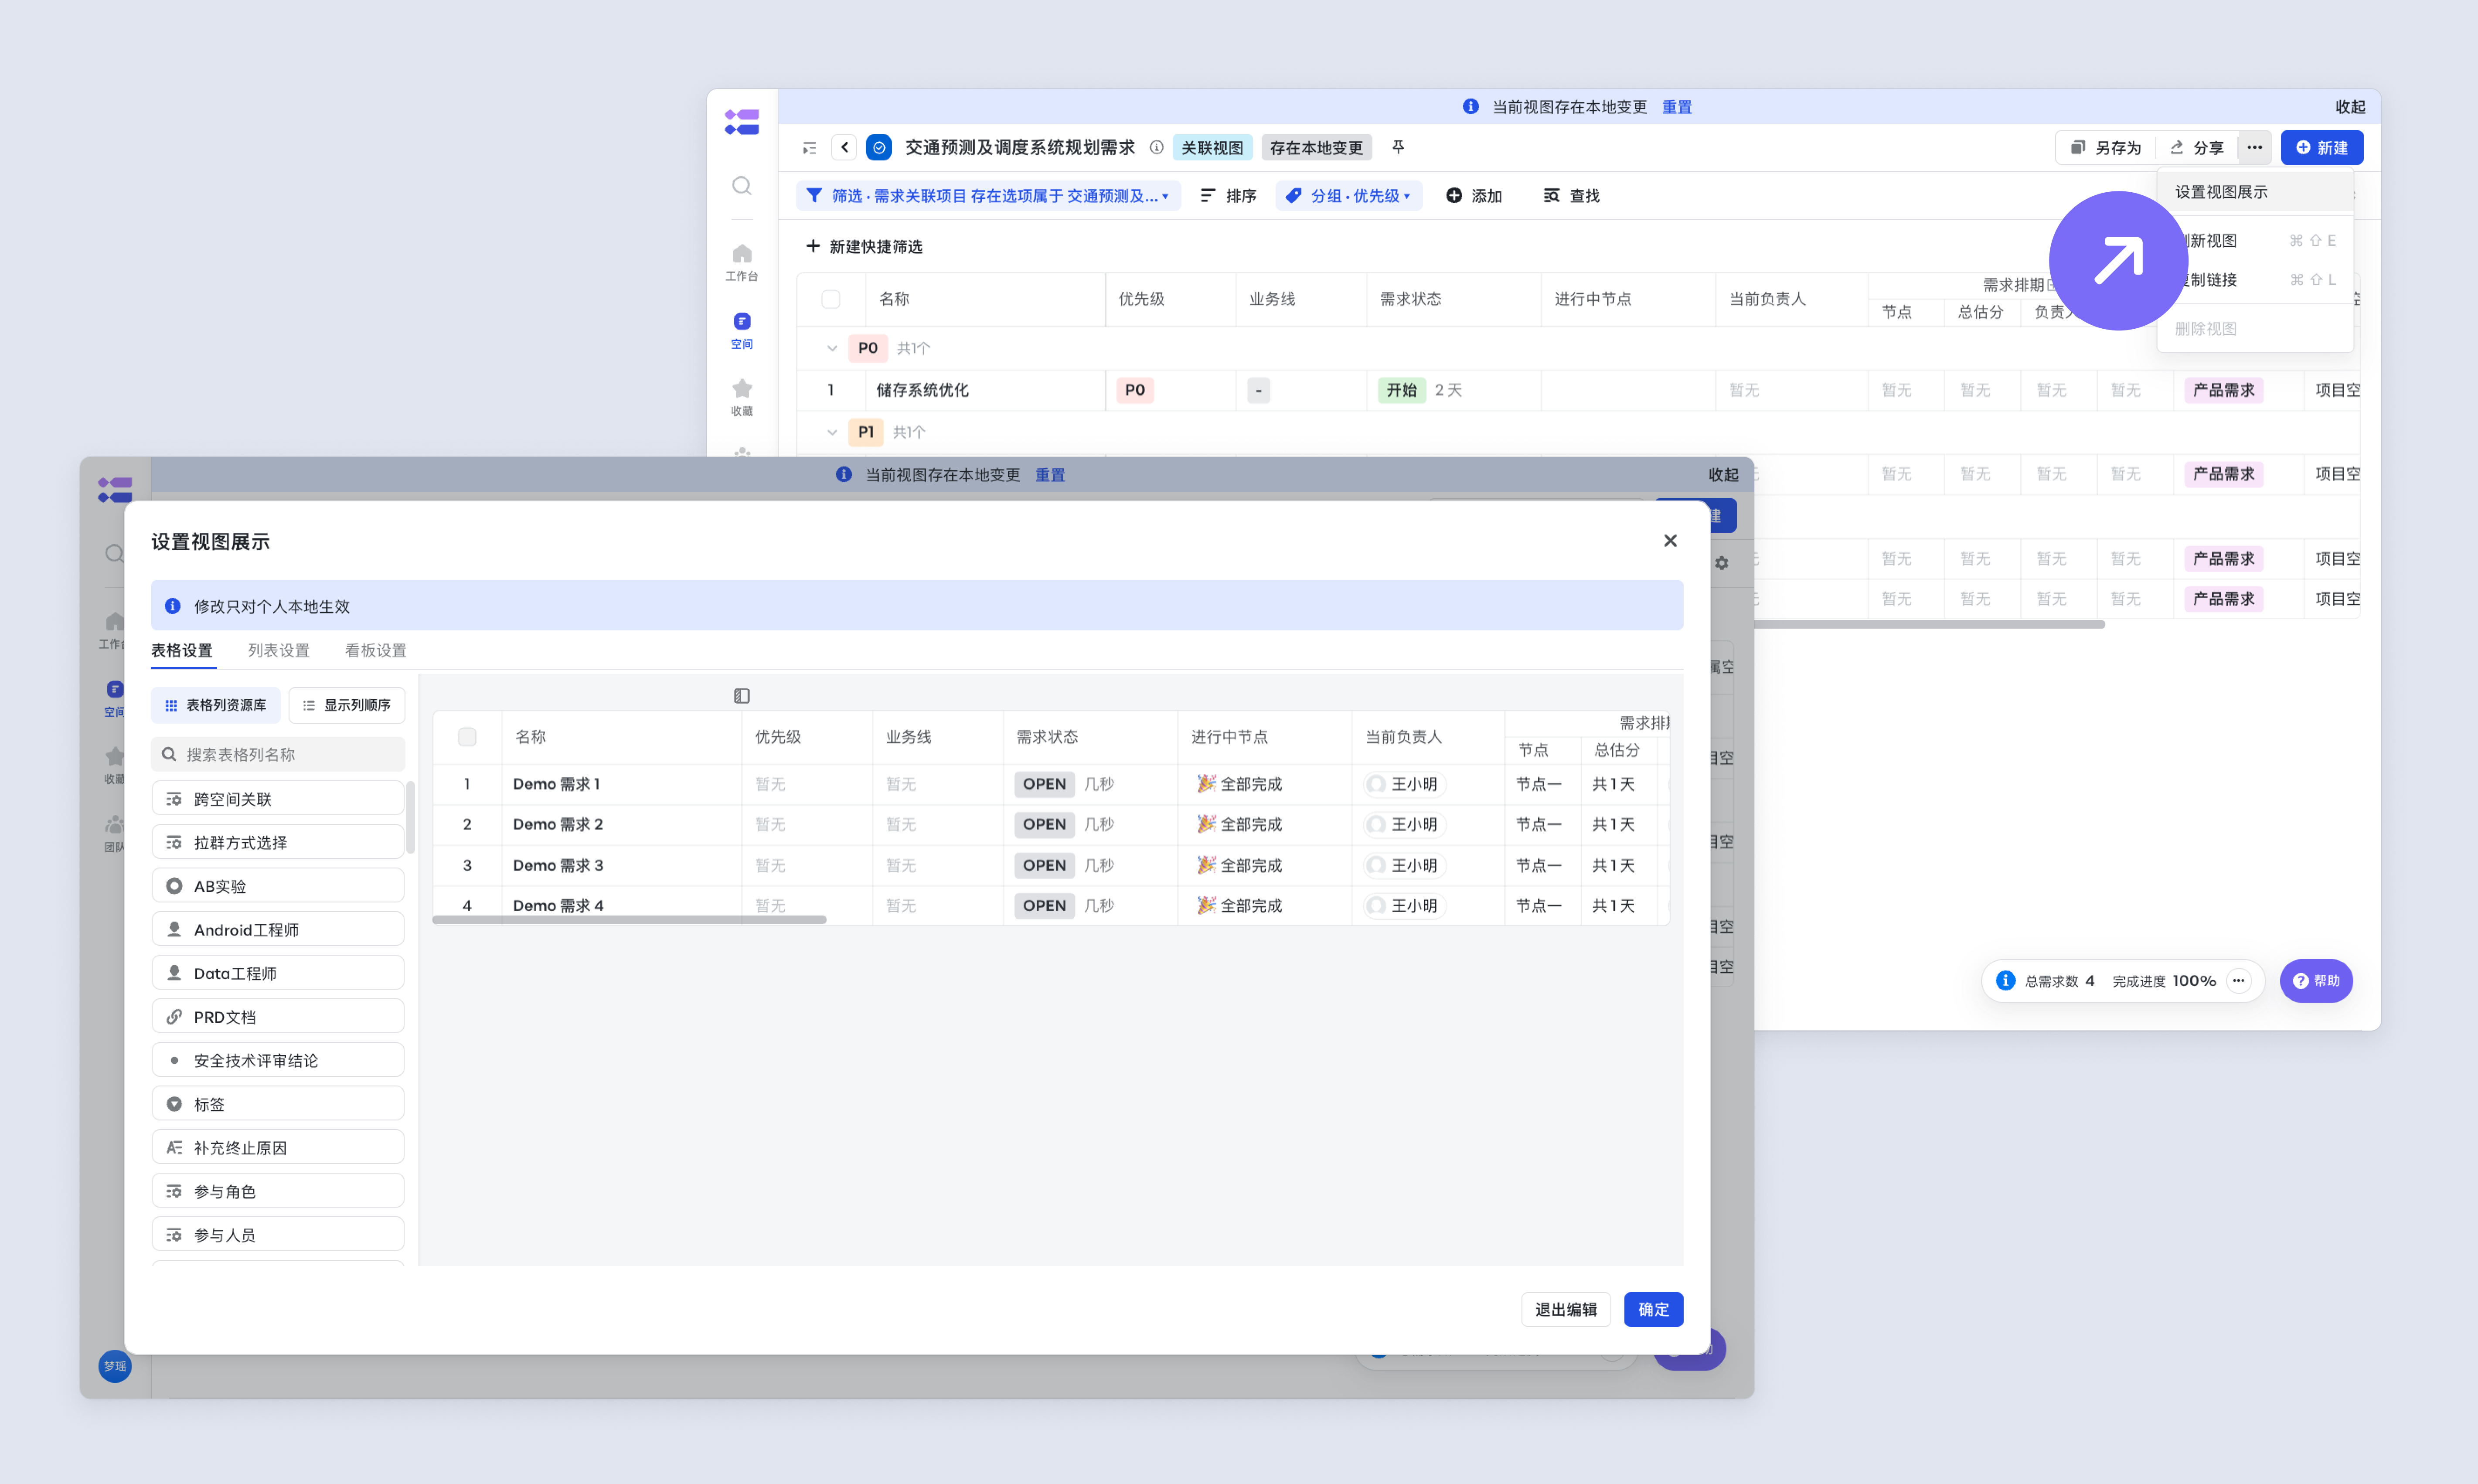Click the info icon beside 交通预测及调度系统规划需求
The height and width of the screenshot is (1484, 2478).
(1156, 148)
